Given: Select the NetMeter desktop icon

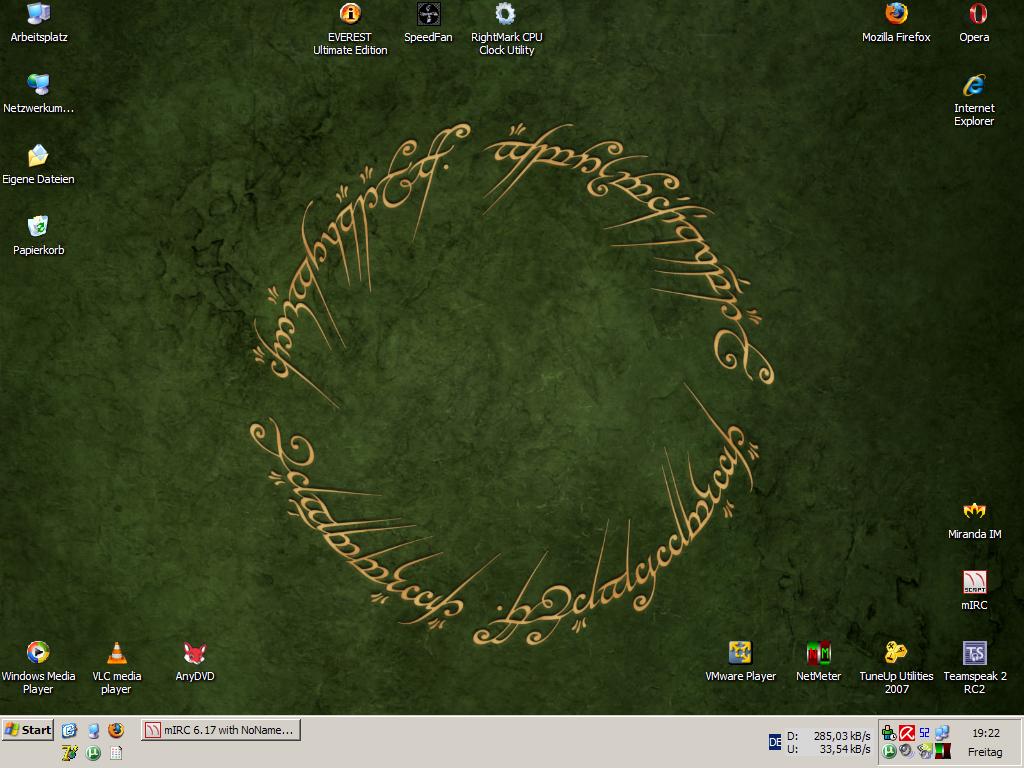Looking at the screenshot, I should [818, 661].
